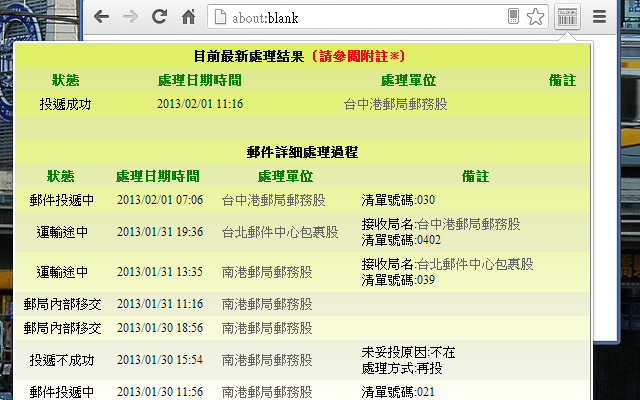Screen dimensions: 640x400
Task: Click the mobile device icon in address bar
Action: [x=513, y=16]
